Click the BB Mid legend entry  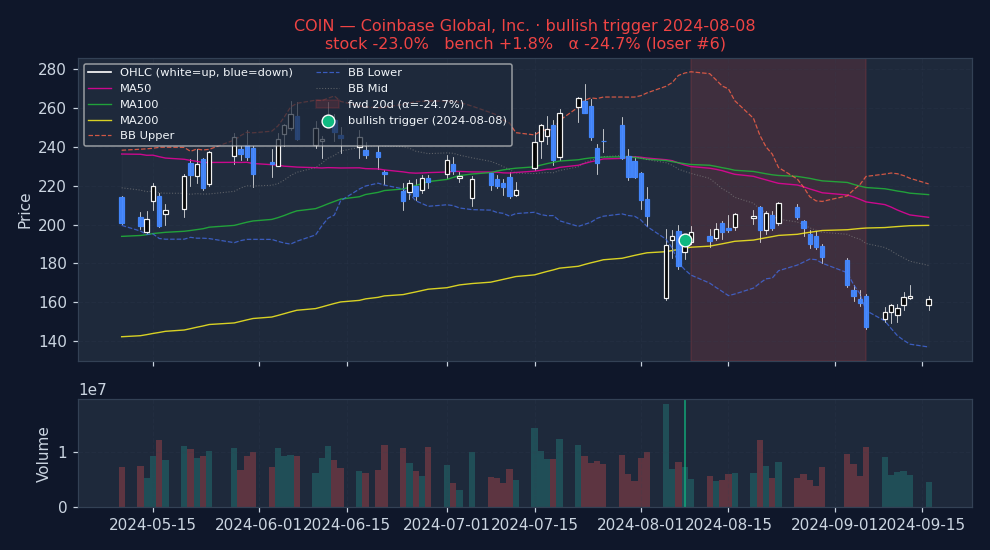(367, 89)
